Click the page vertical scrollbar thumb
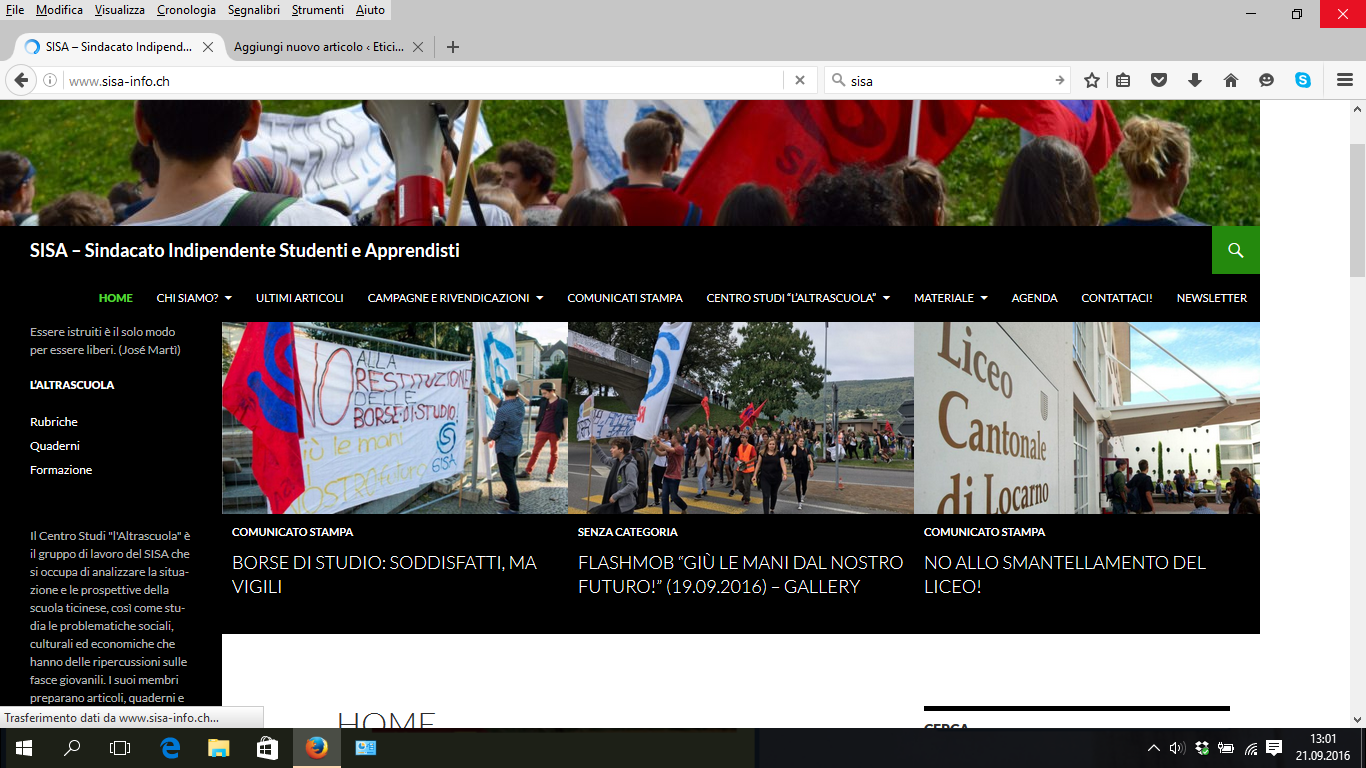The image size is (1366, 768). pos(1357,210)
